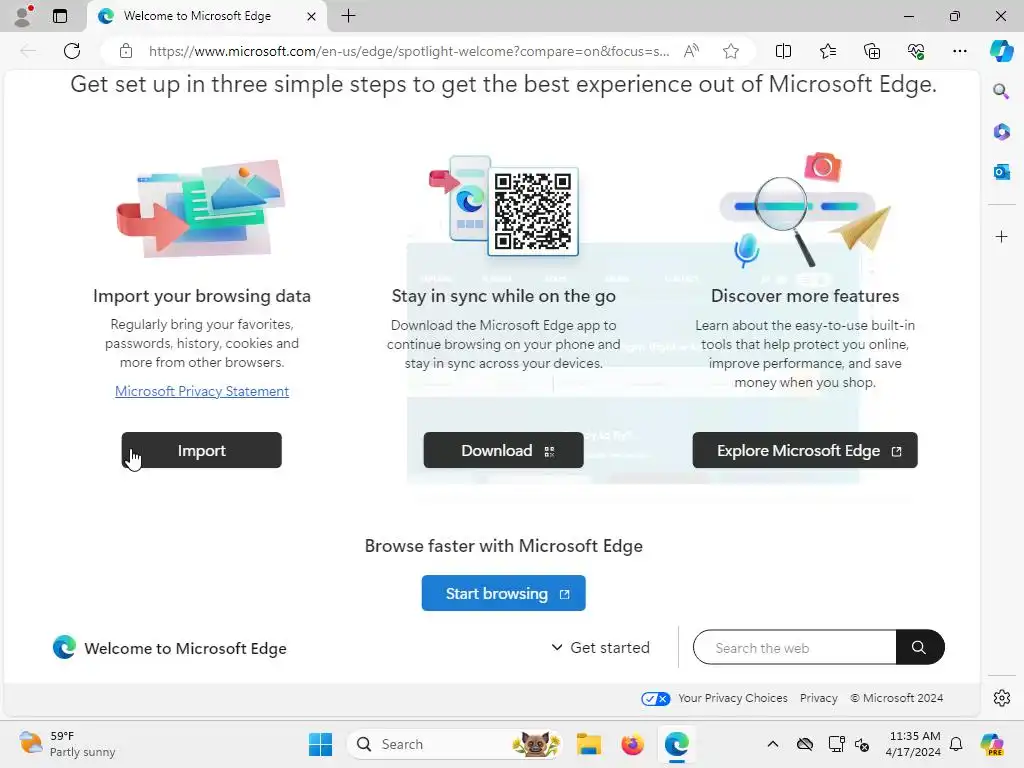This screenshot has height=768, width=1024.
Task: Open File Explorer from taskbar
Action: (x=588, y=744)
